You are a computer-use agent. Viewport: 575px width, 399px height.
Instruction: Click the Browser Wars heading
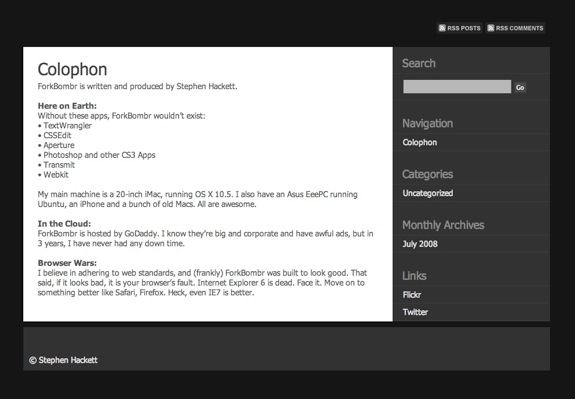pyautogui.click(x=67, y=263)
